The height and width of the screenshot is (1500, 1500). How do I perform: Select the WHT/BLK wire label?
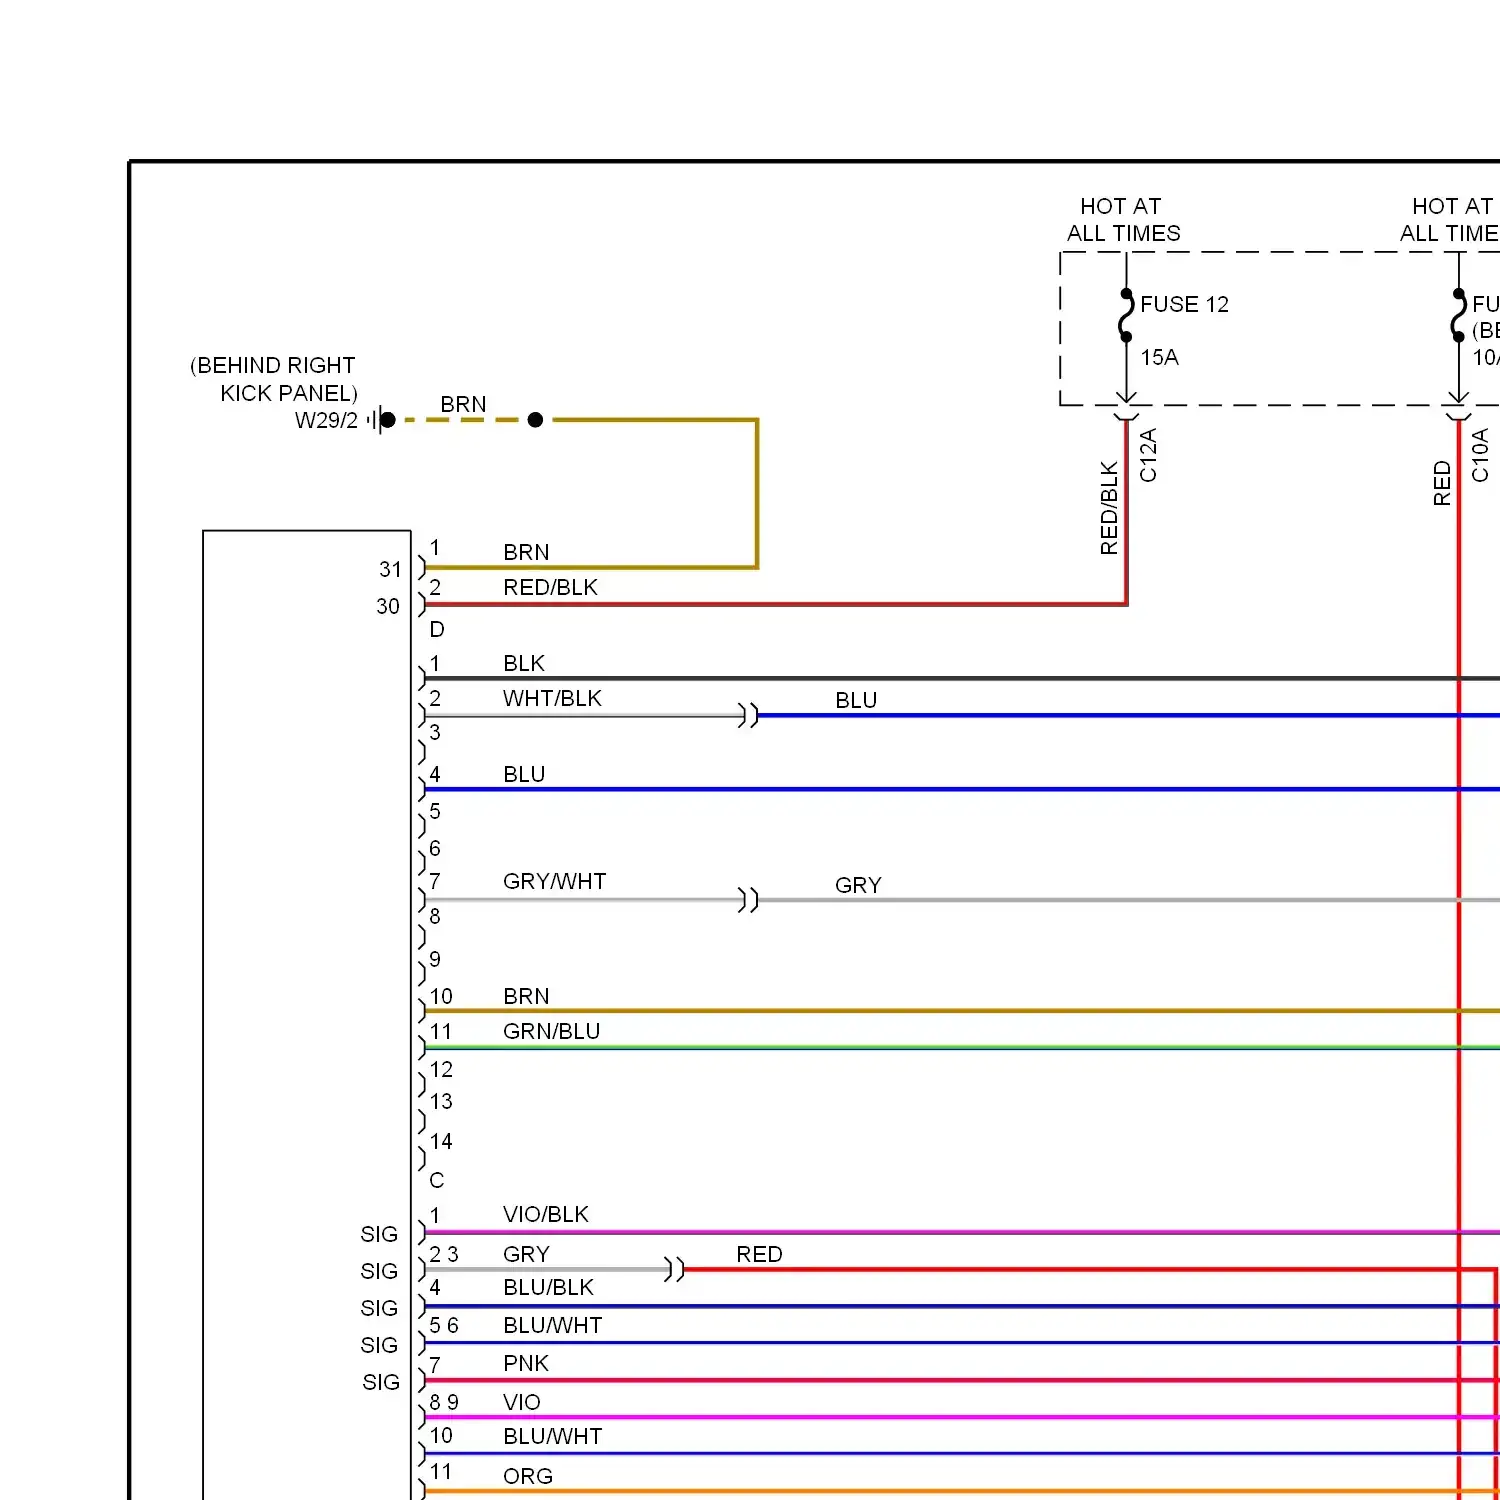click(552, 698)
